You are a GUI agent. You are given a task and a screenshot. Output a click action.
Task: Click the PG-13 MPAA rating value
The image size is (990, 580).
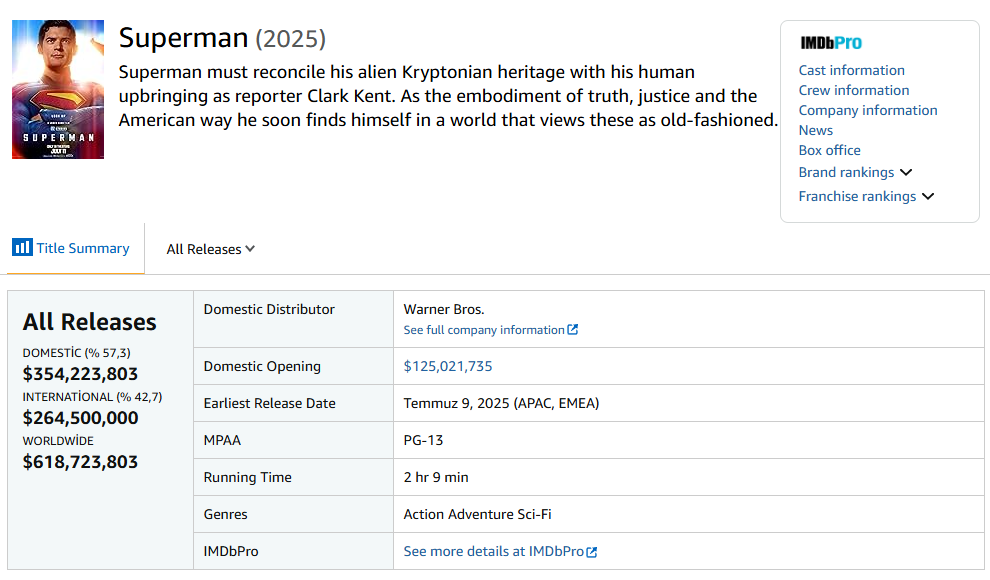pyautogui.click(x=423, y=440)
